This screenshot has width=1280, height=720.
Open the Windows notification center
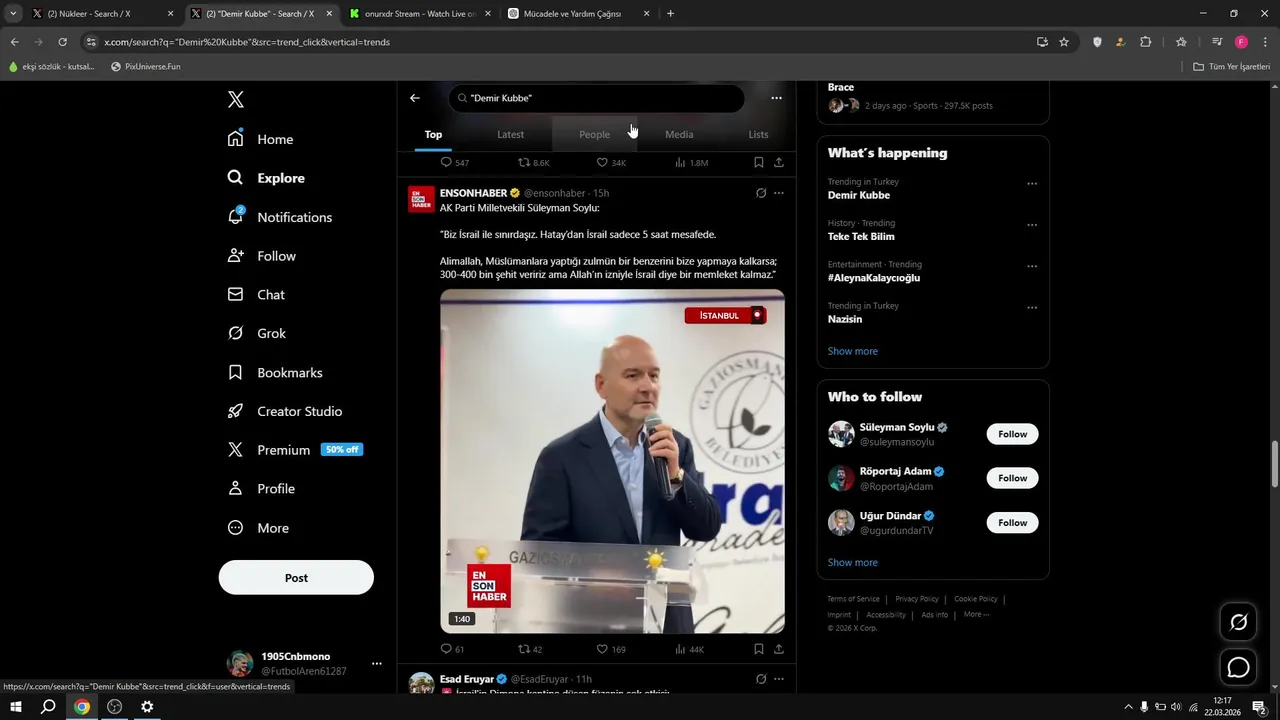pos(1259,707)
